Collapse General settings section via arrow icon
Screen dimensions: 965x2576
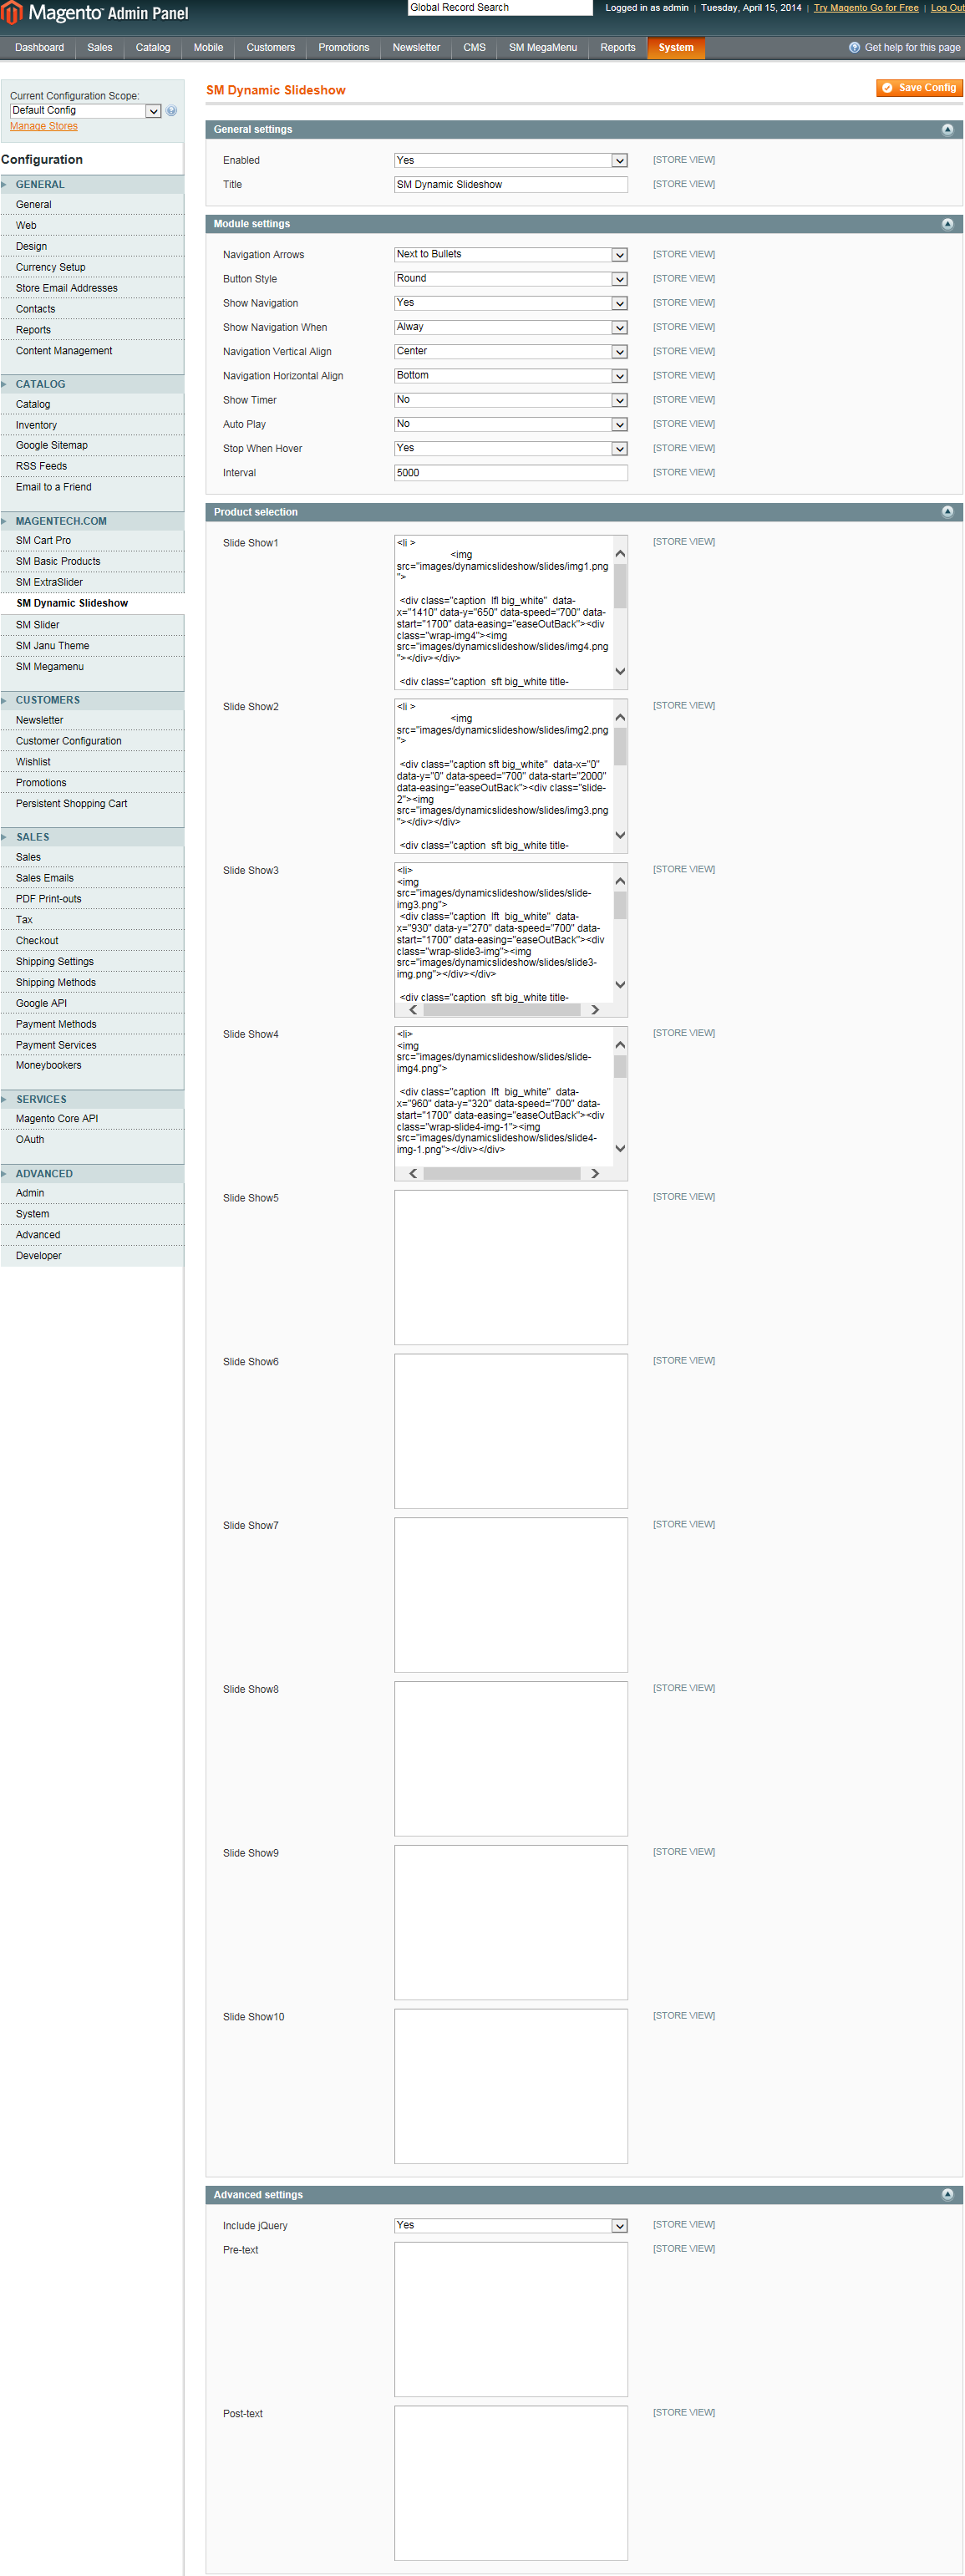pos(947,129)
